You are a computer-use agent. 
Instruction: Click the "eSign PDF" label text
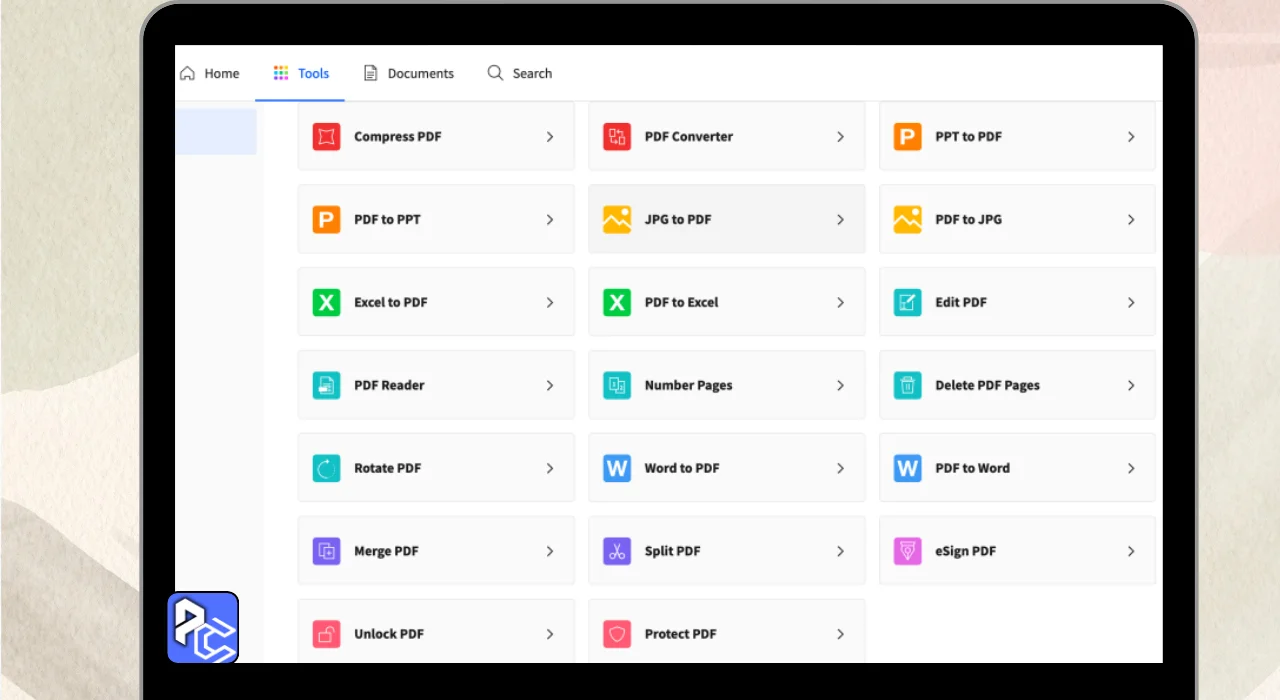tap(966, 552)
